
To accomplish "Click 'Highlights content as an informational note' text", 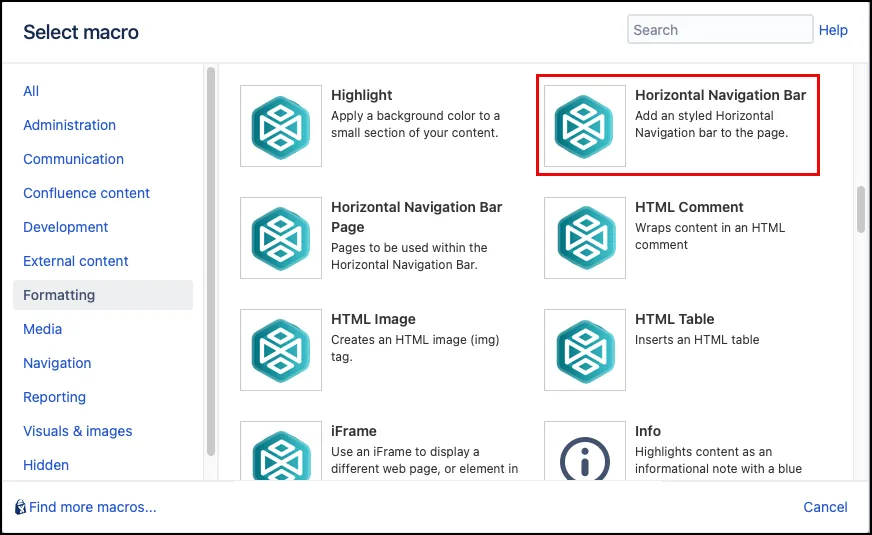I will point(719,460).
